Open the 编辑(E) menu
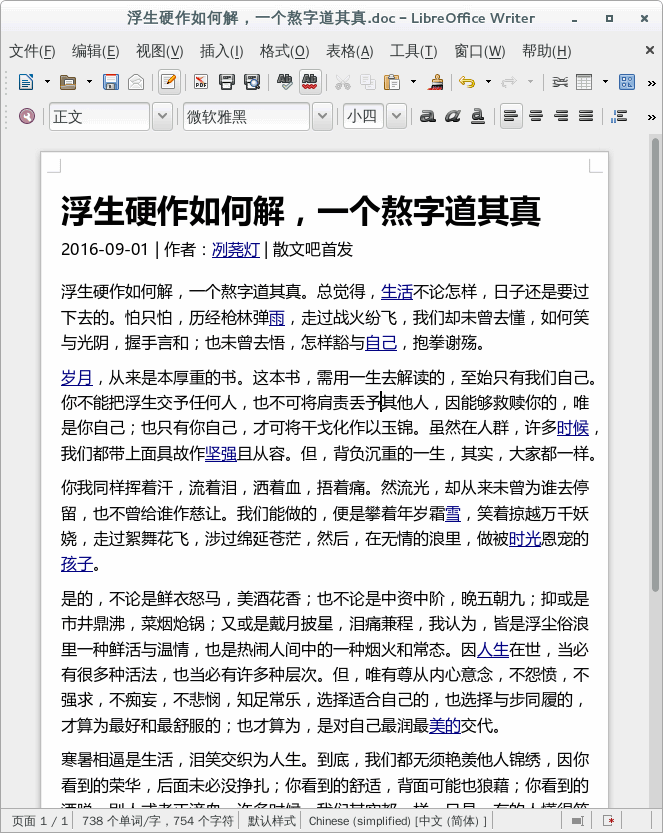The height and width of the screenshot is (833, 663). coord(95,52)
